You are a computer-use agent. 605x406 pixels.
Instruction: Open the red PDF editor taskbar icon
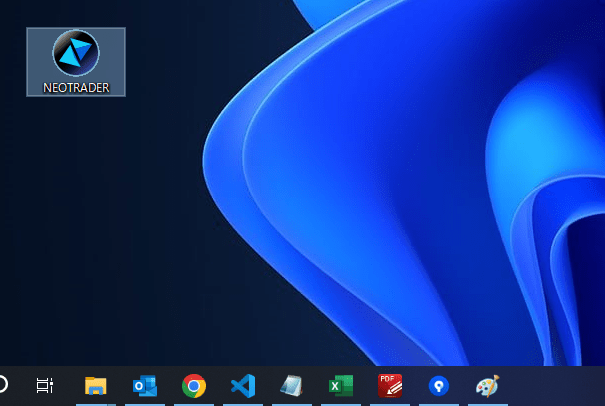pyautogui.click(x=390, y=386)
